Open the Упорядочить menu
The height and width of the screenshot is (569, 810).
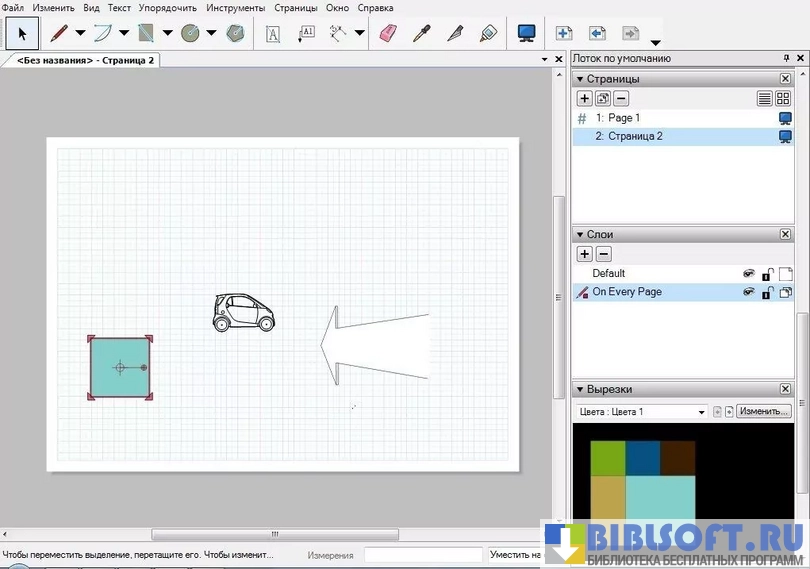[x=169, y=7]
